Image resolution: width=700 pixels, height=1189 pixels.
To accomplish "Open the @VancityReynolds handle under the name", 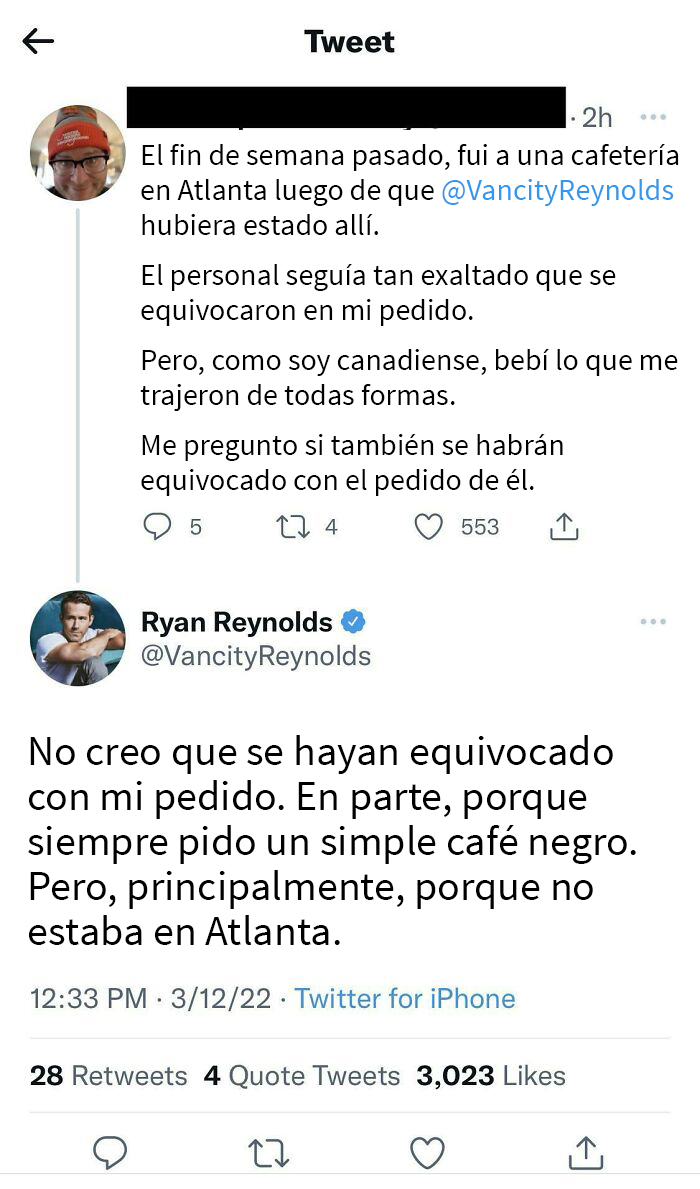I will [x=256, y=656].
